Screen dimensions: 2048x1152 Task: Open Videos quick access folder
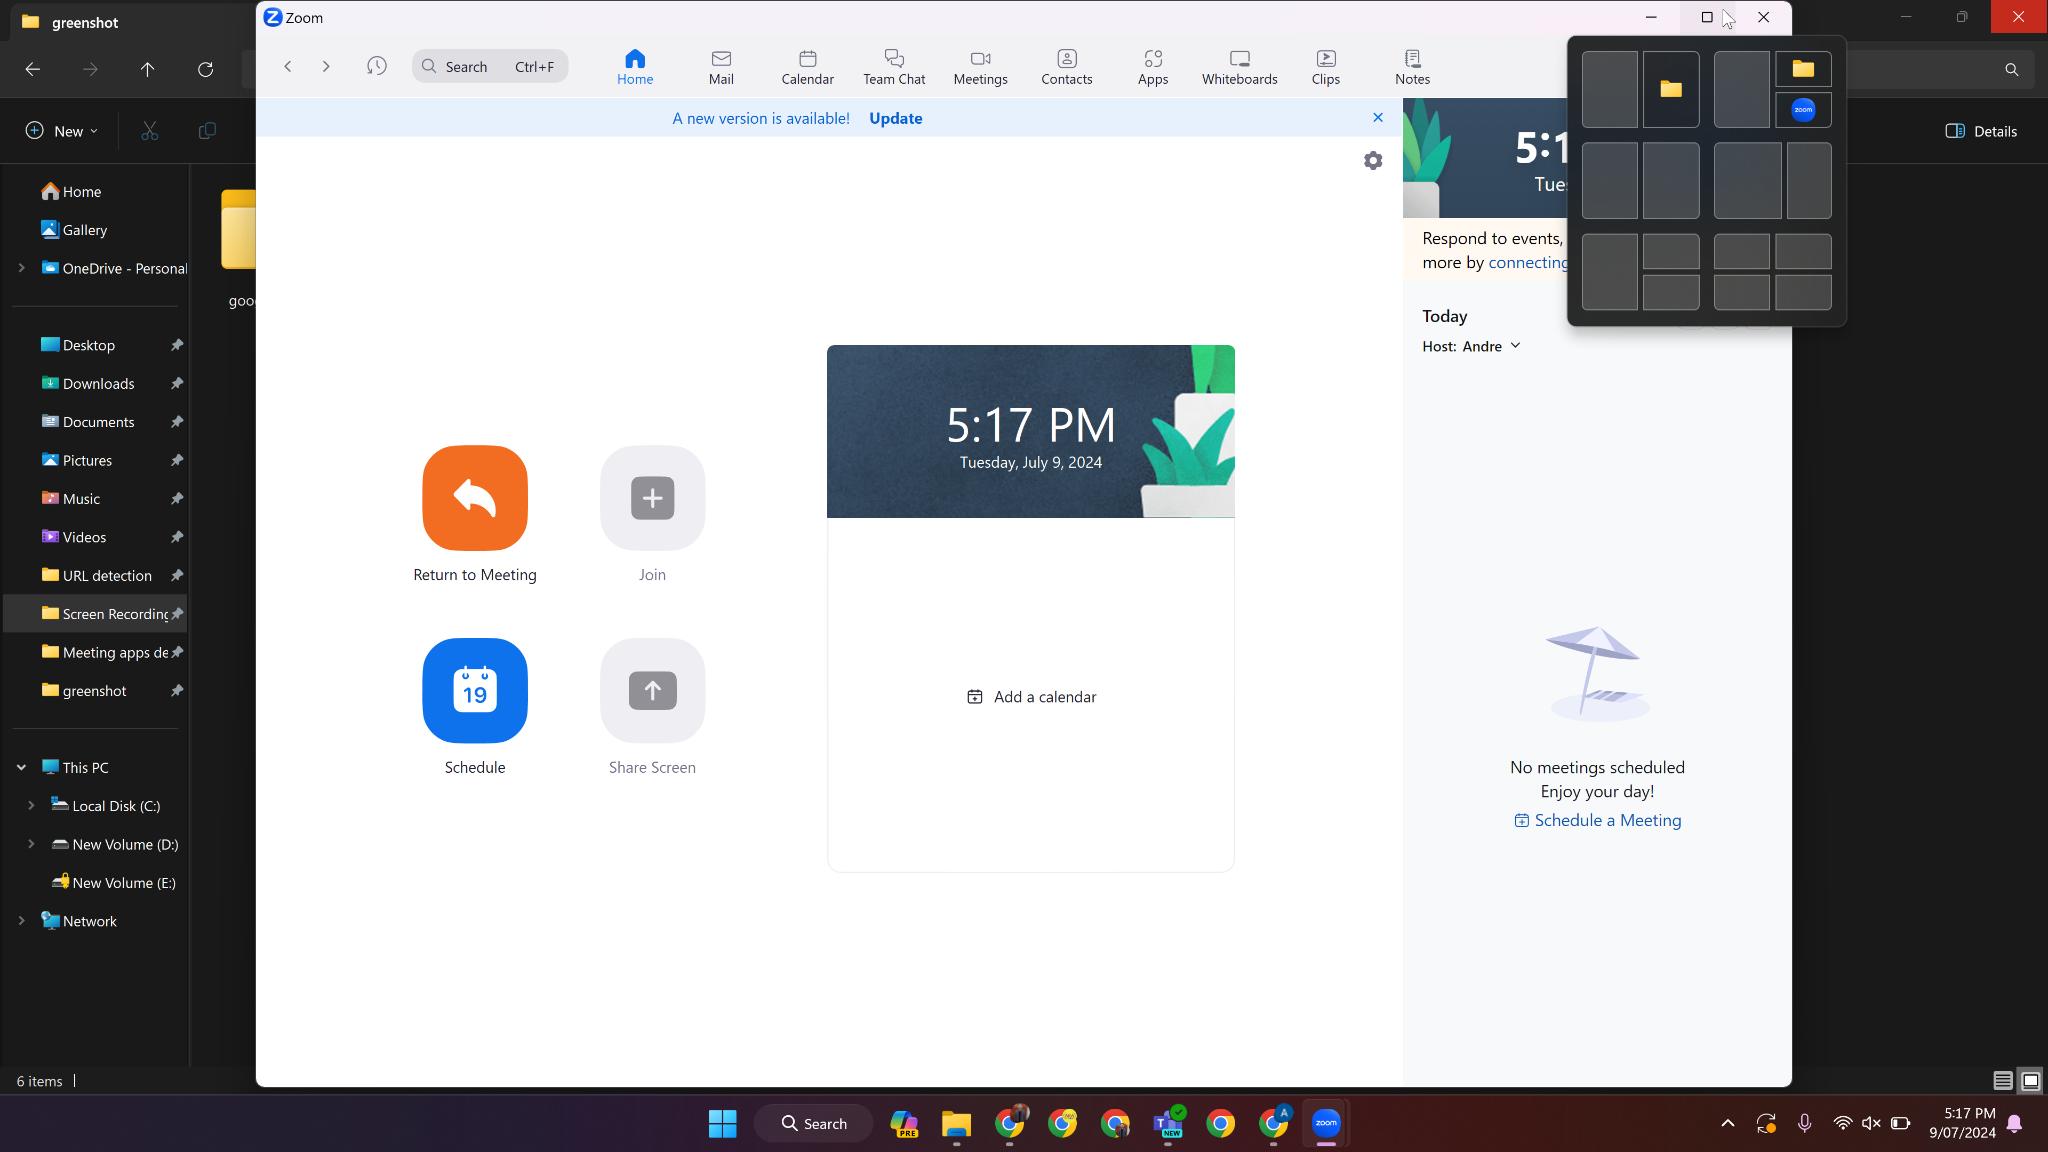coord(84,537)
